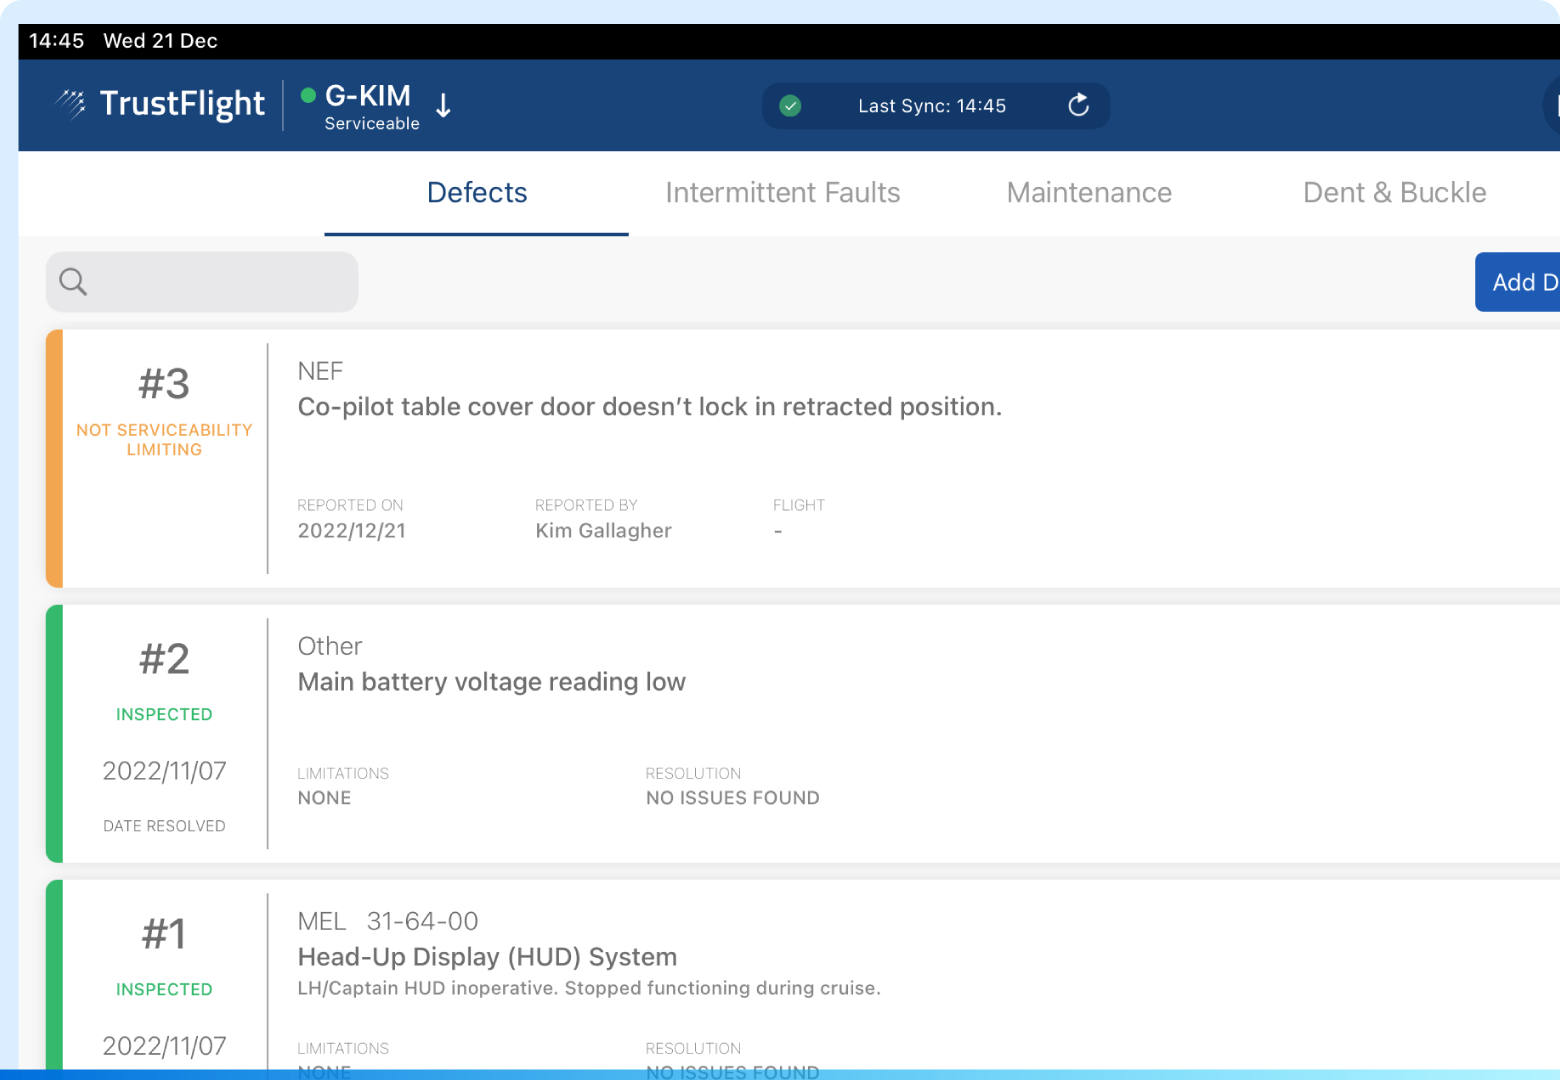Switch to the Defects tab
This screenshot has width=1560, height=1080.
point(477,193)
